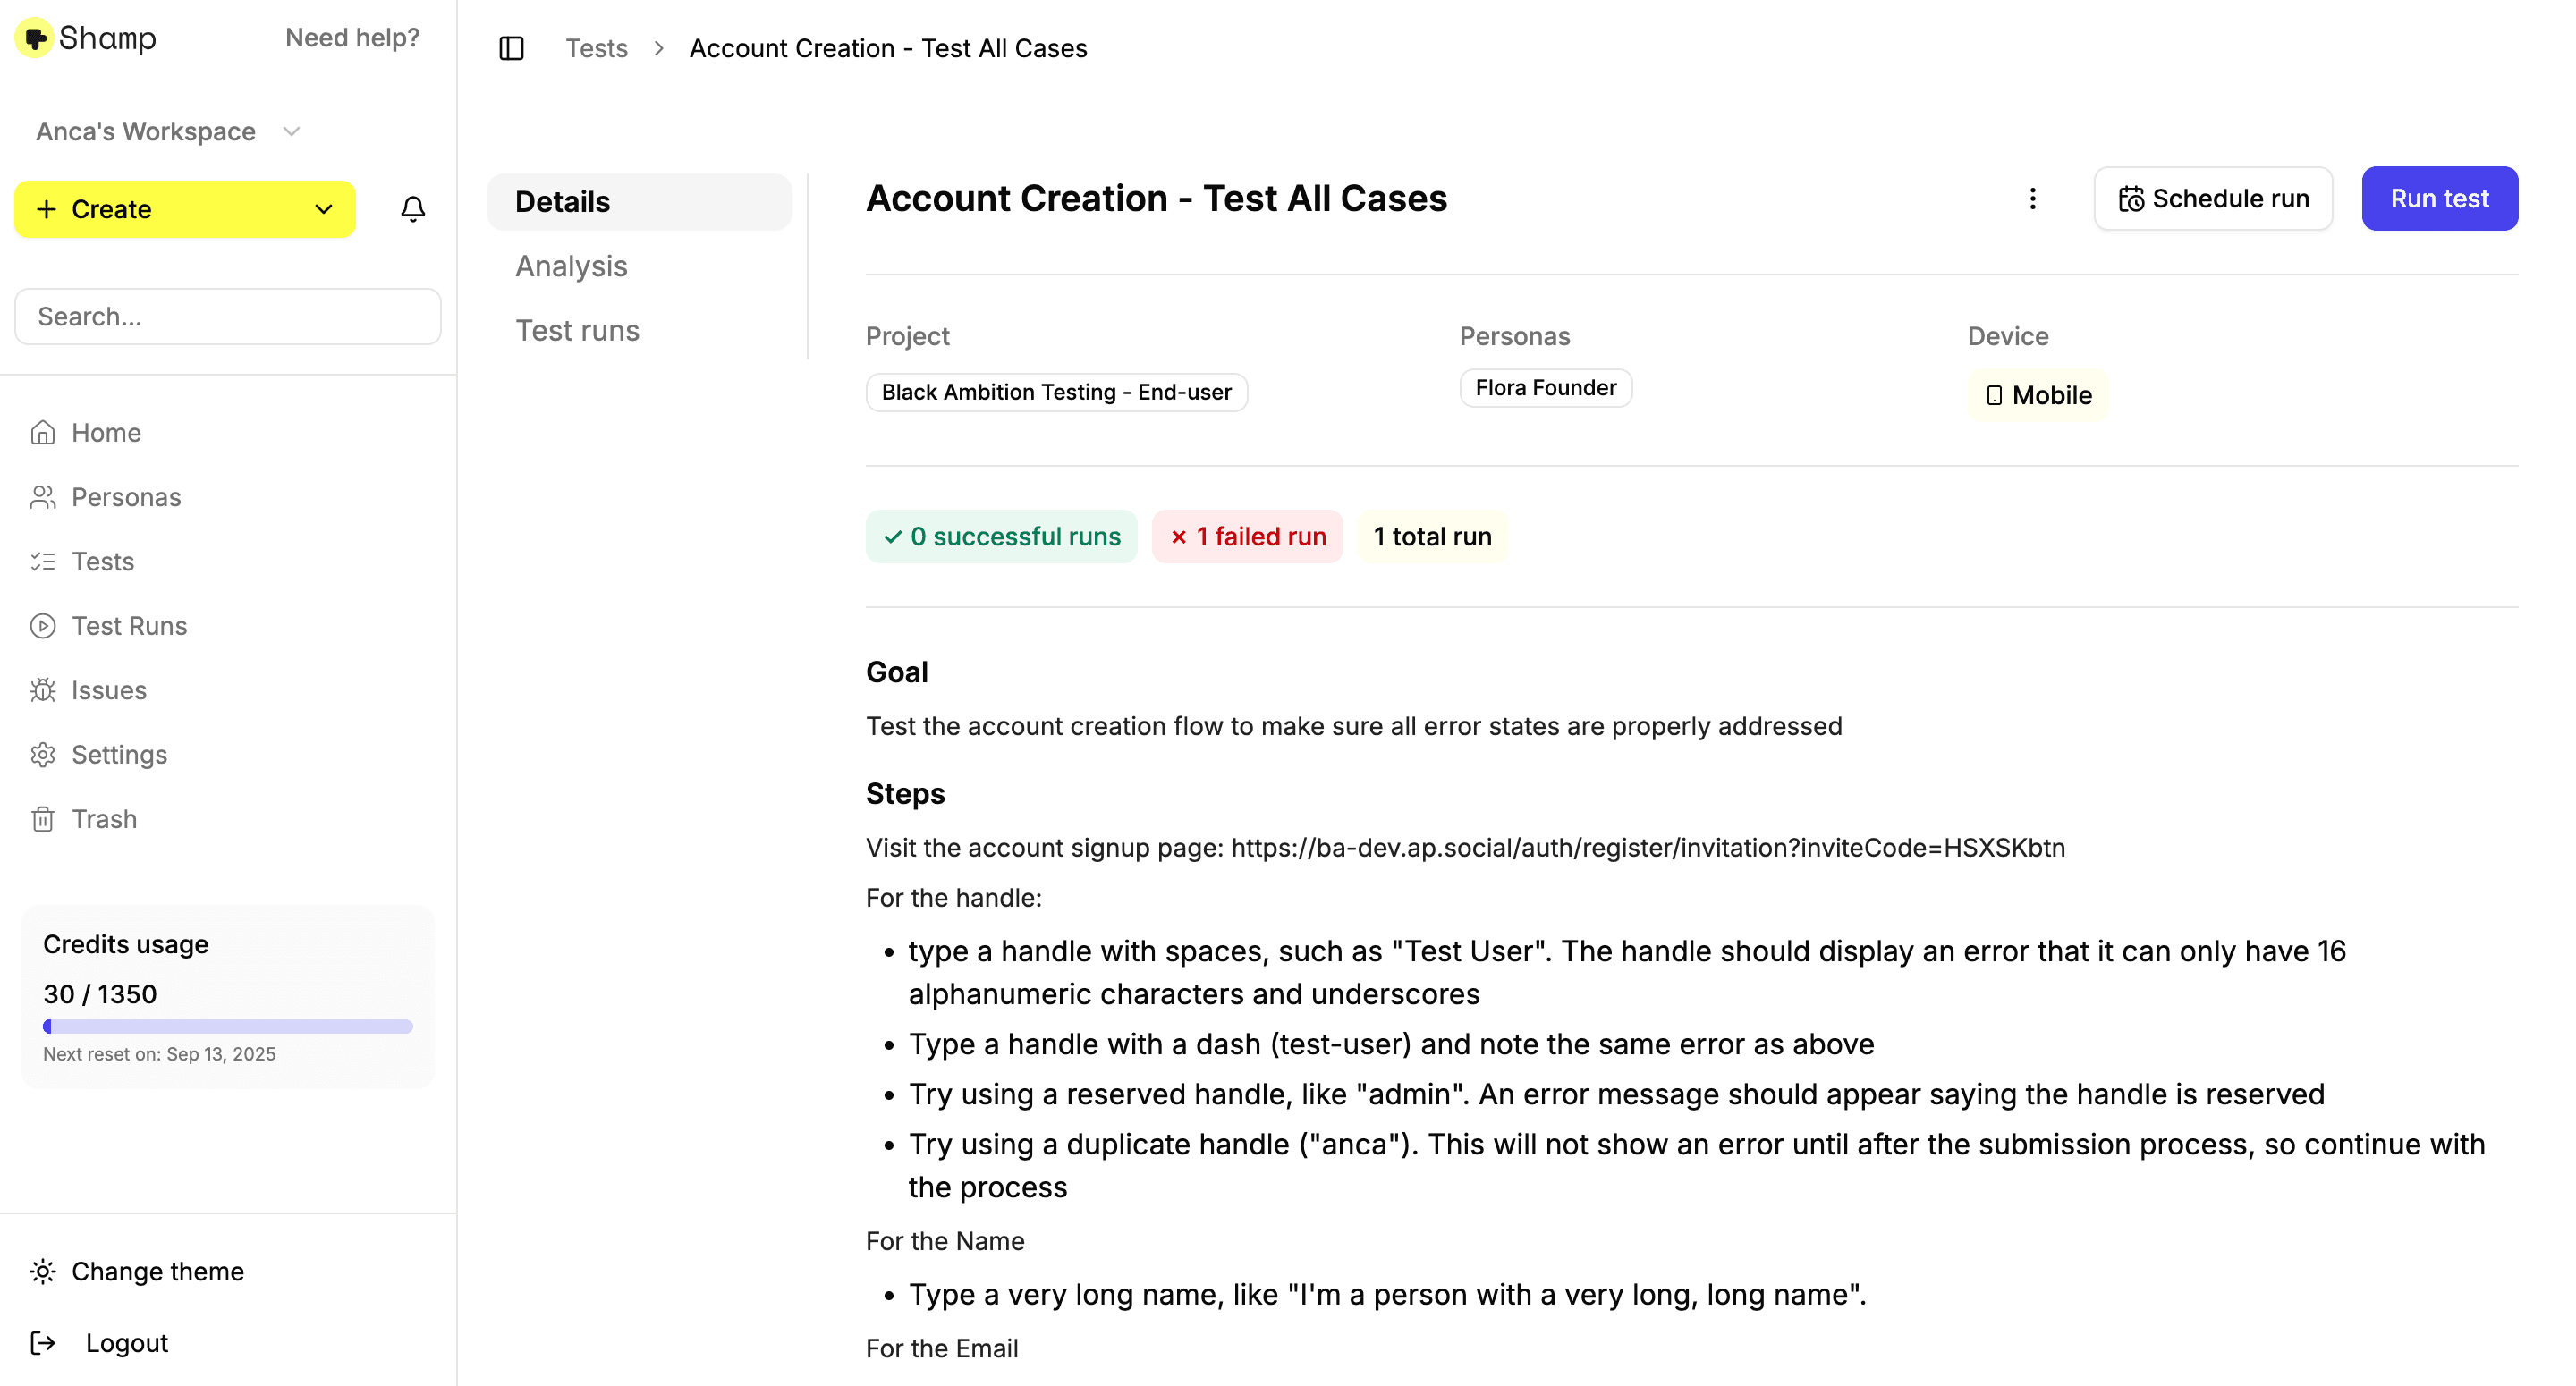
Task: Open the Create dropdown arrow
Action: pyautogui.click(x=323, y=209)
